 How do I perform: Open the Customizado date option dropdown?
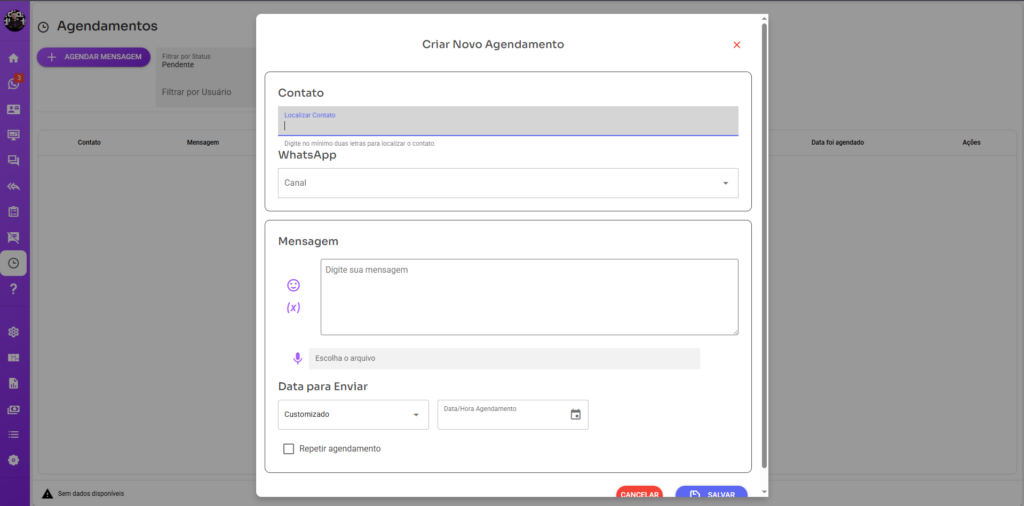pyautogui.click(x=352, y=414)
